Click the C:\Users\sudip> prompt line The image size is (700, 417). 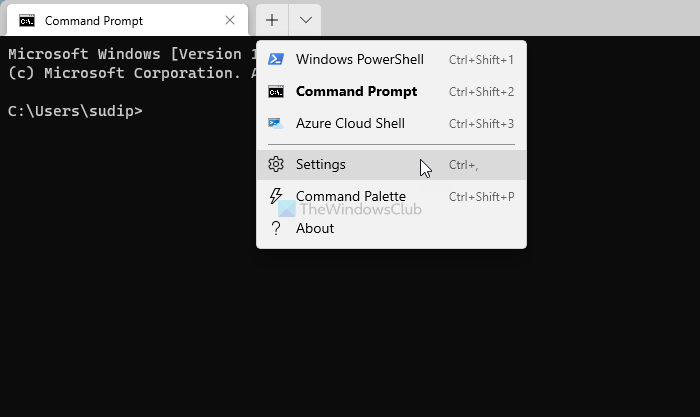[75, 110]
